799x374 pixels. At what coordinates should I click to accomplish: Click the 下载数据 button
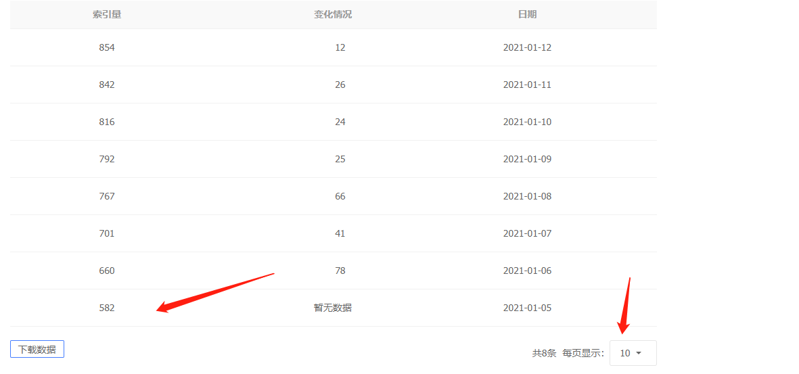37,350
